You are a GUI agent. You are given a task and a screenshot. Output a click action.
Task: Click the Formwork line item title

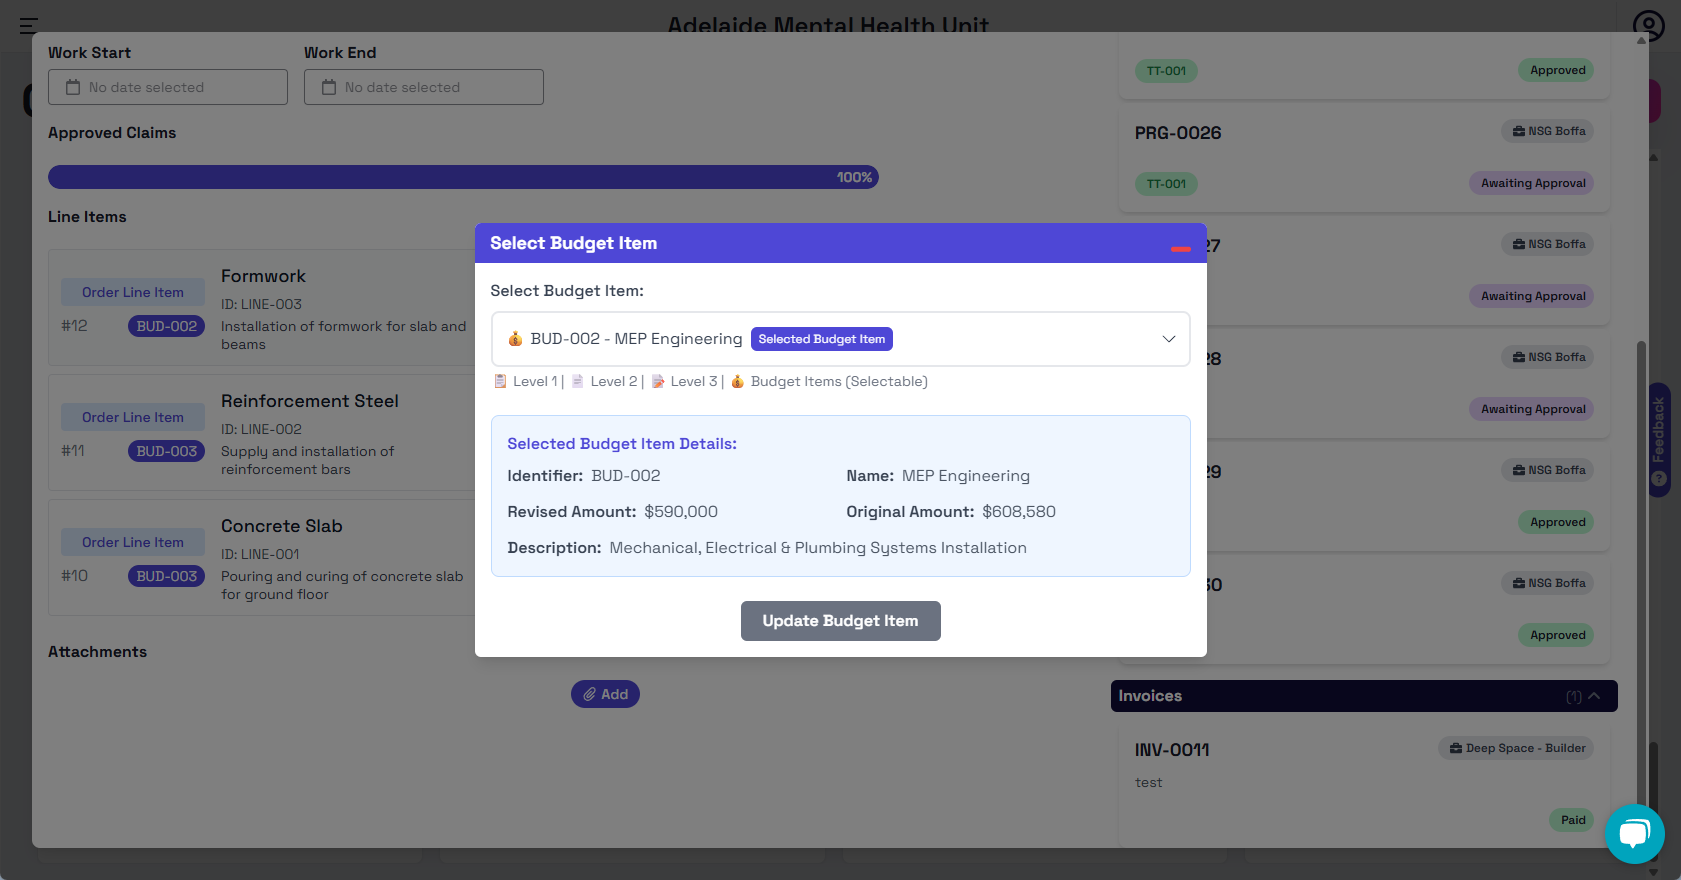(x=263, y=276)
